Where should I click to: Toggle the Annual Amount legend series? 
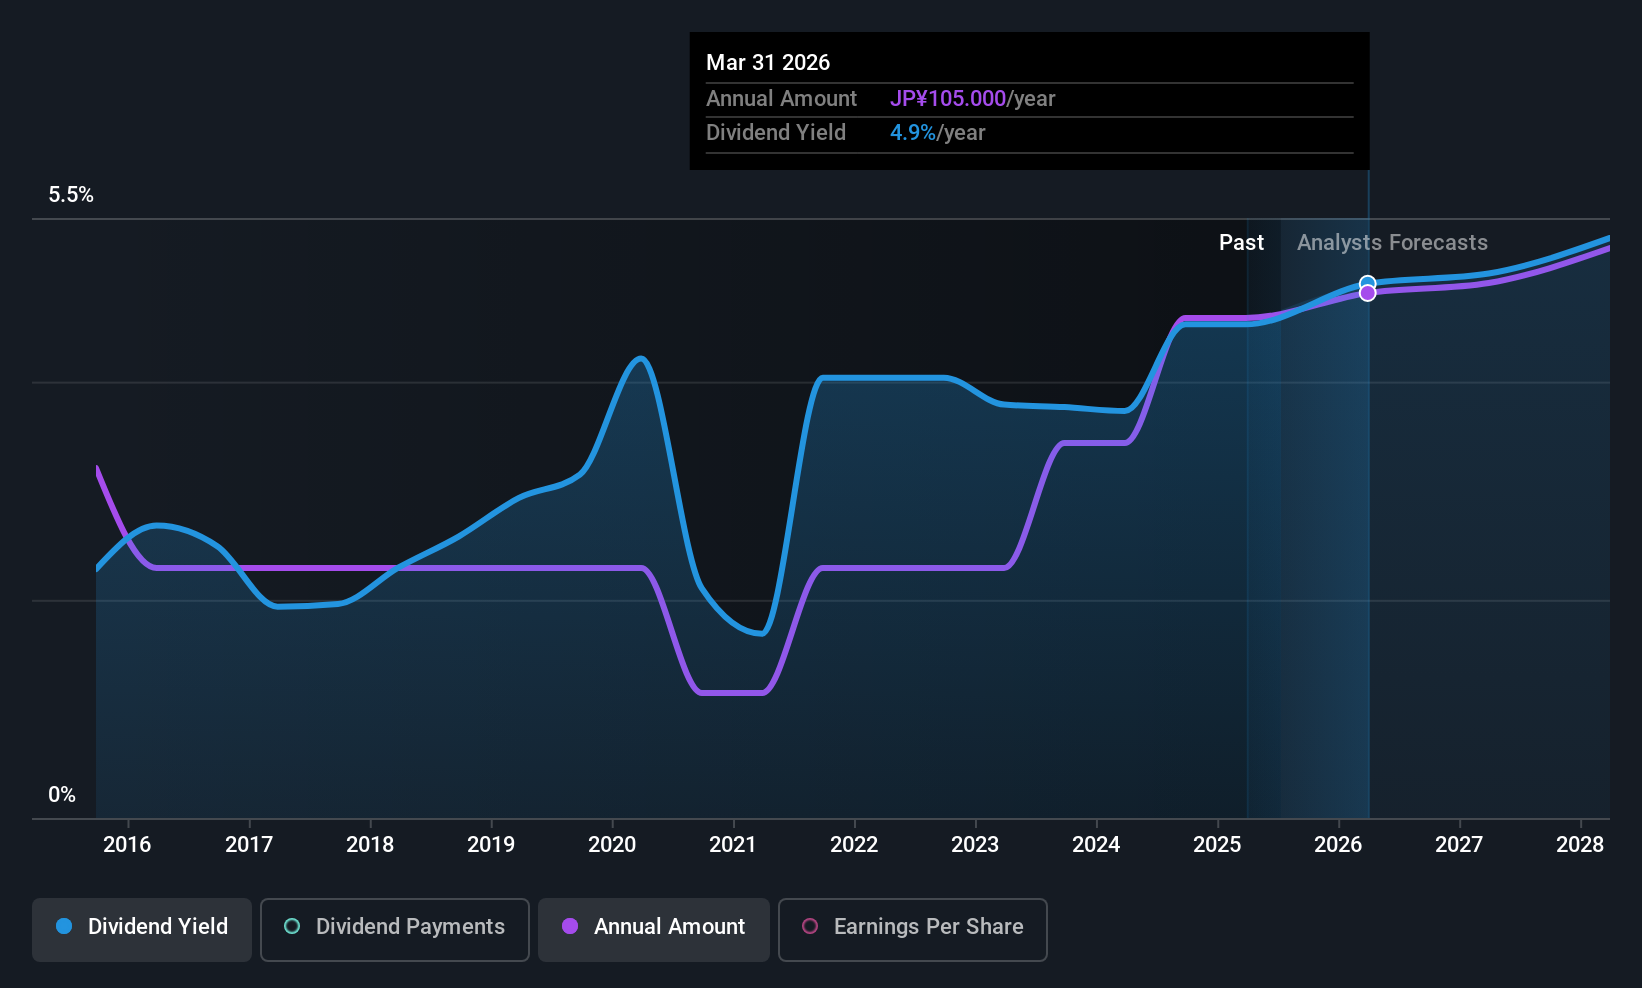[x=654, y=929]
